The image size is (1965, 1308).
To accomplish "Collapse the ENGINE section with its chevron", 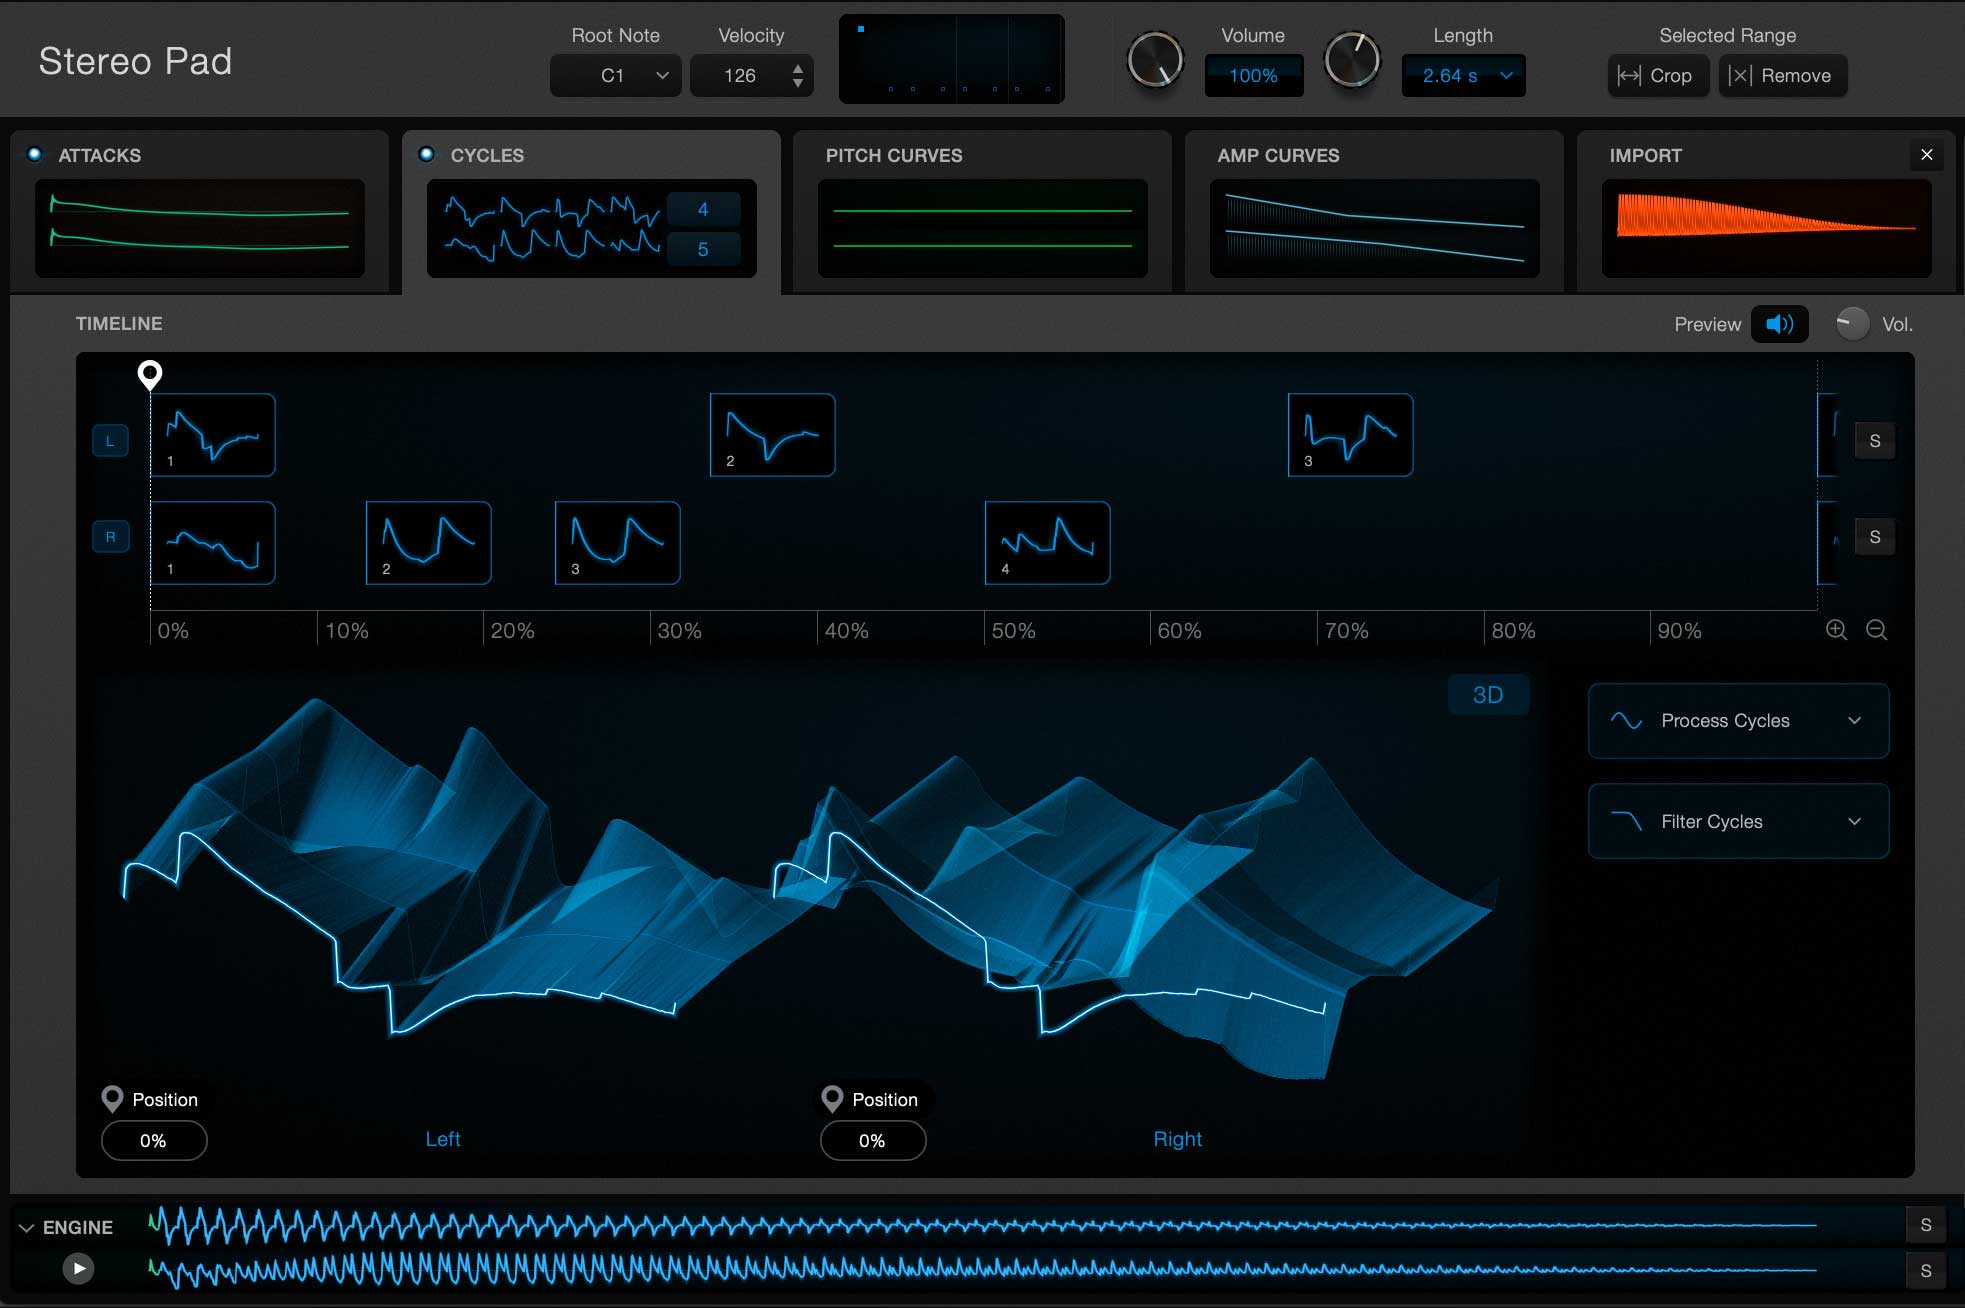I will click(25, 1226).
